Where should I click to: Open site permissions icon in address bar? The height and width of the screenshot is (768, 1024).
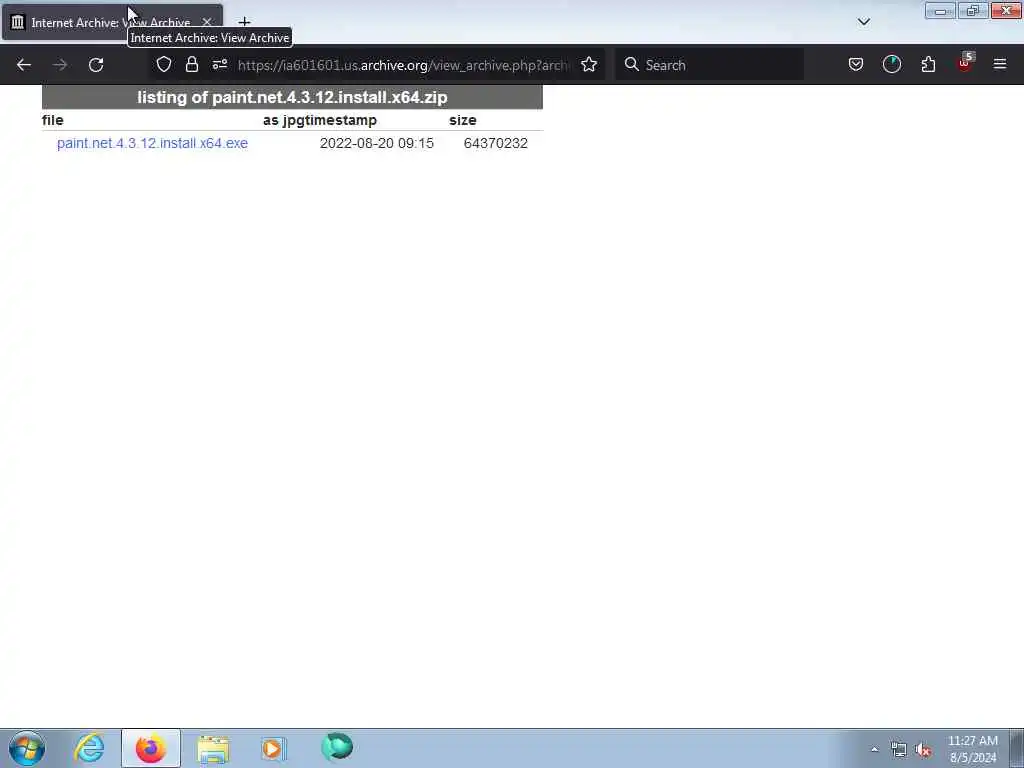tap(219, 64)
